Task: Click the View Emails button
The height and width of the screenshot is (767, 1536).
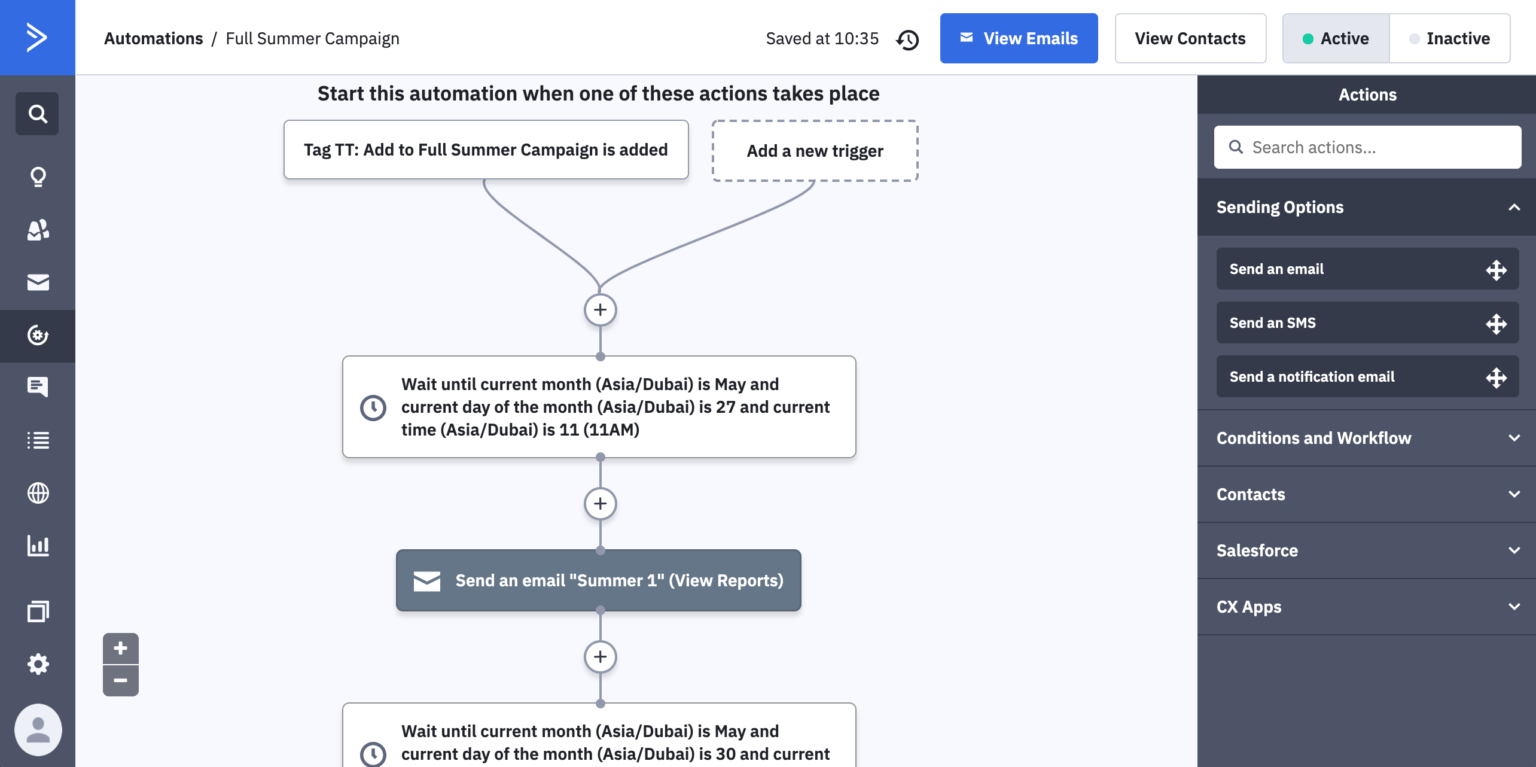Action: click(x=1019, y=38)
